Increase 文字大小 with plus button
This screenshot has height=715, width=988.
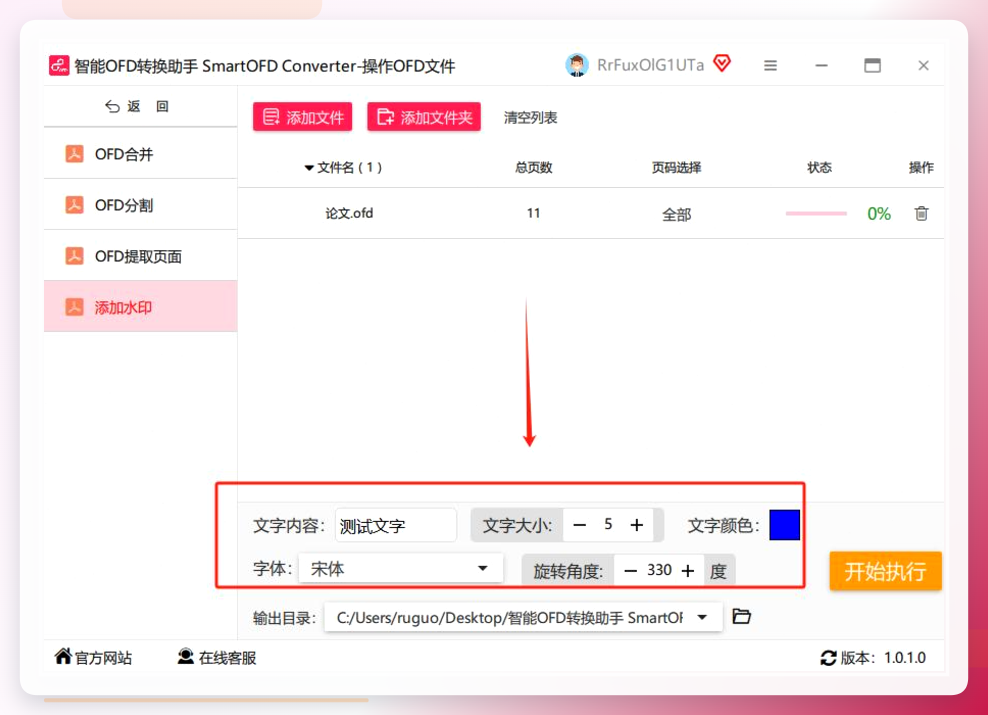637,525
